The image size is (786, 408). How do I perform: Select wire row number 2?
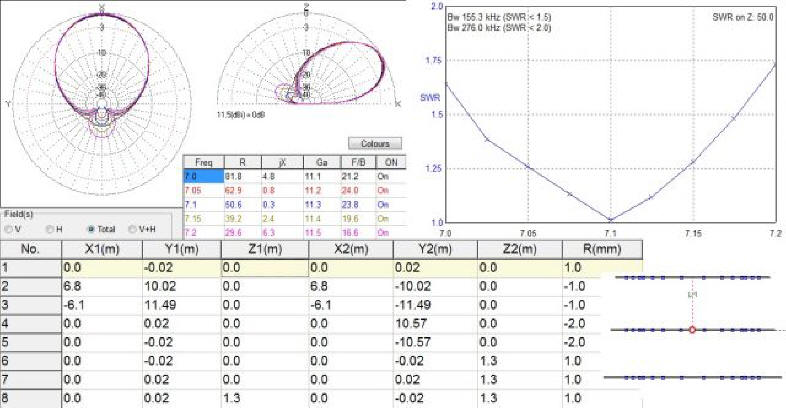point(31,286)
